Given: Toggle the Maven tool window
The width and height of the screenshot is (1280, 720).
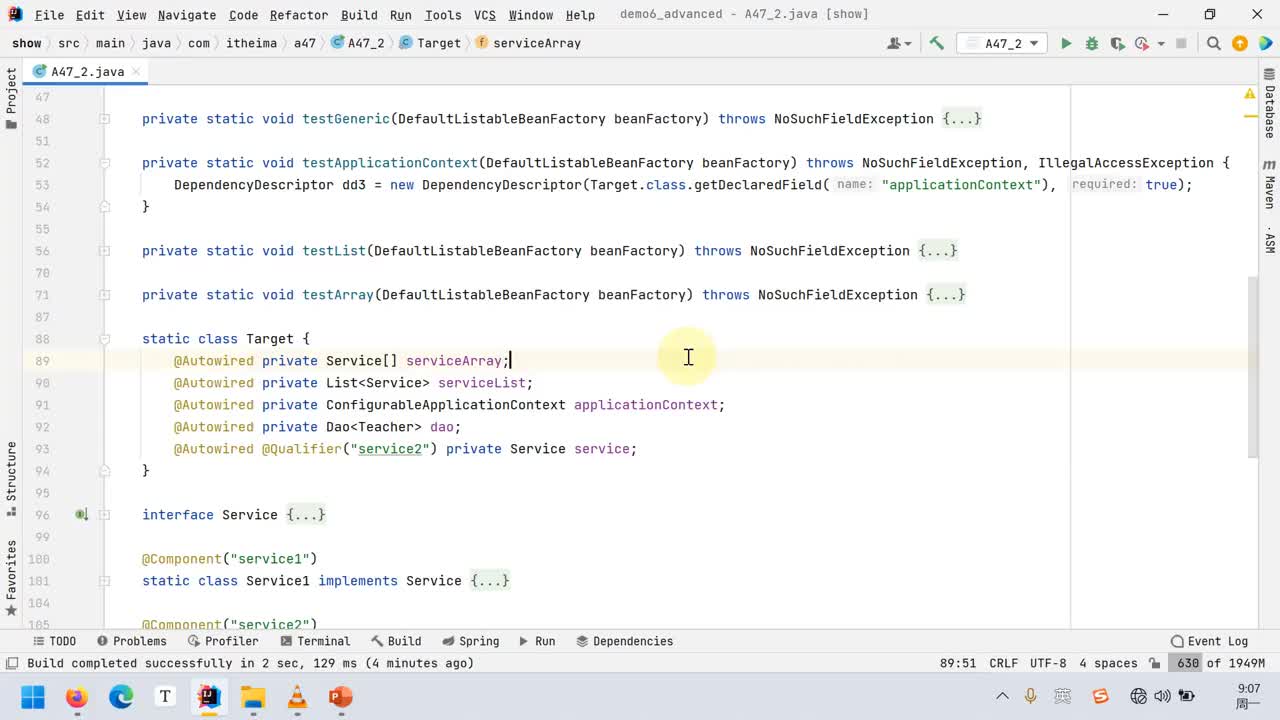Looking at the screenshot, I should [1269, 183].
